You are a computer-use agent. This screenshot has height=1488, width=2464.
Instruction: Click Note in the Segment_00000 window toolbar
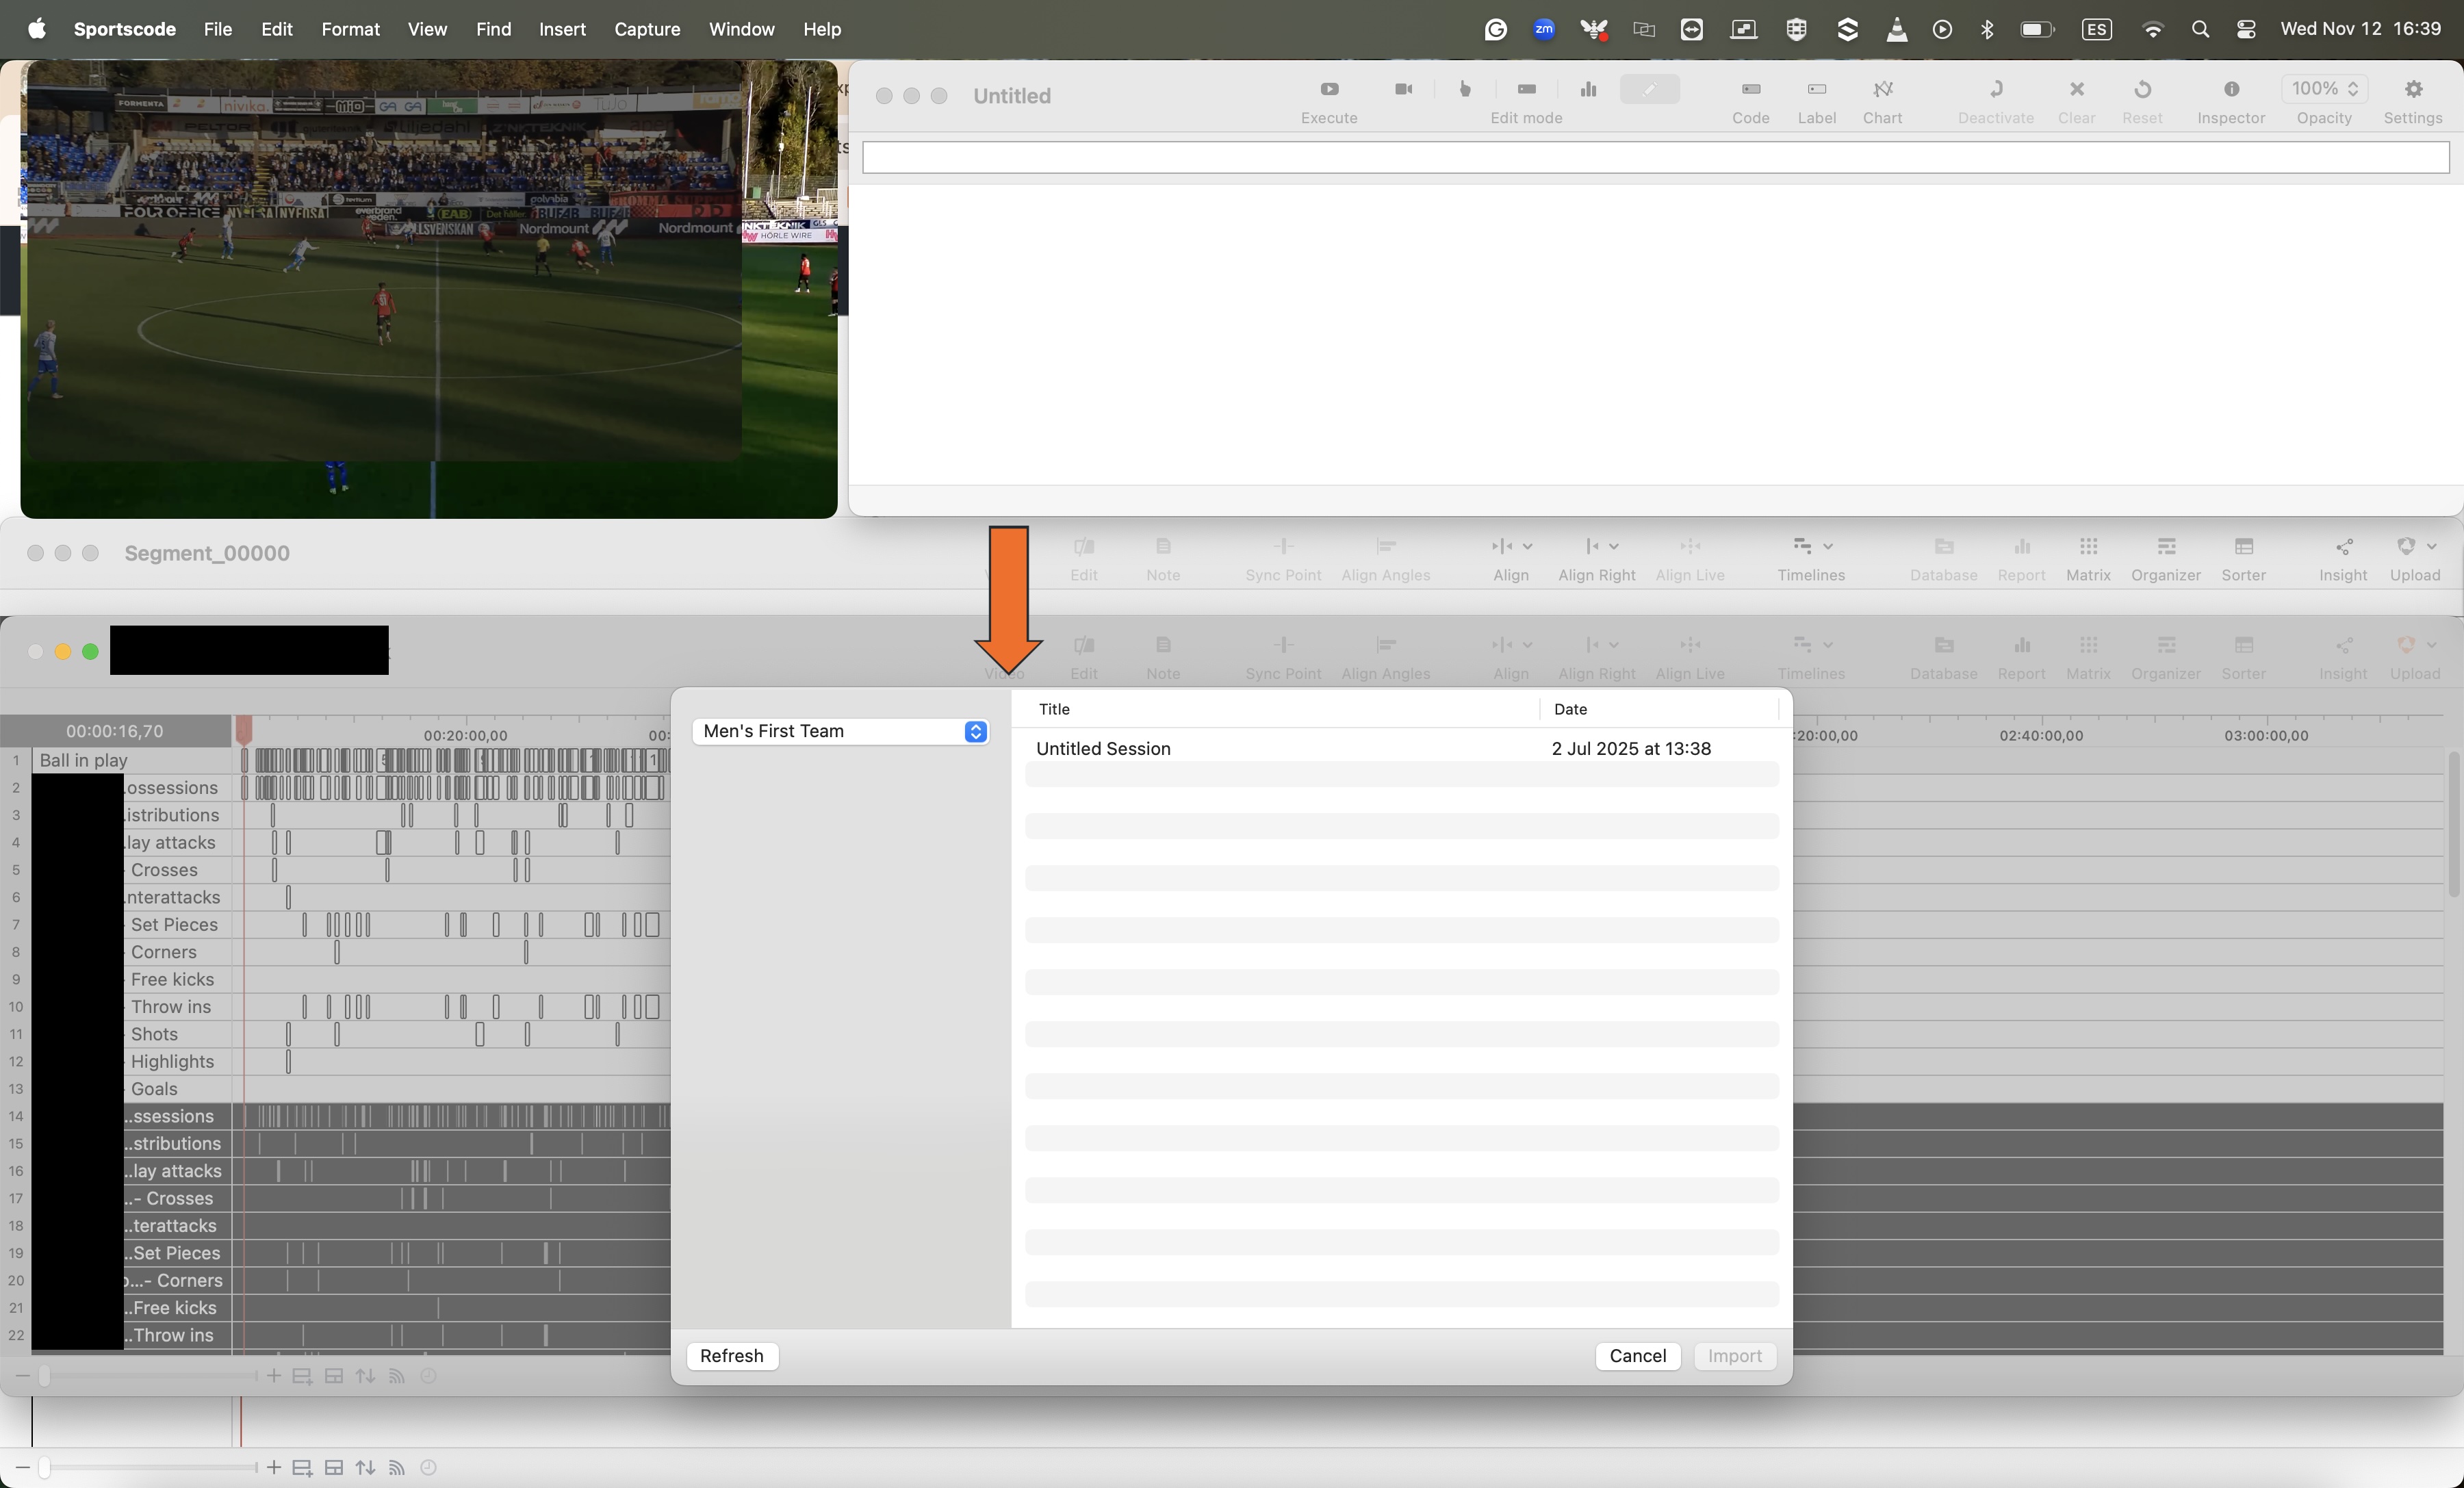tap(1162, 558)
